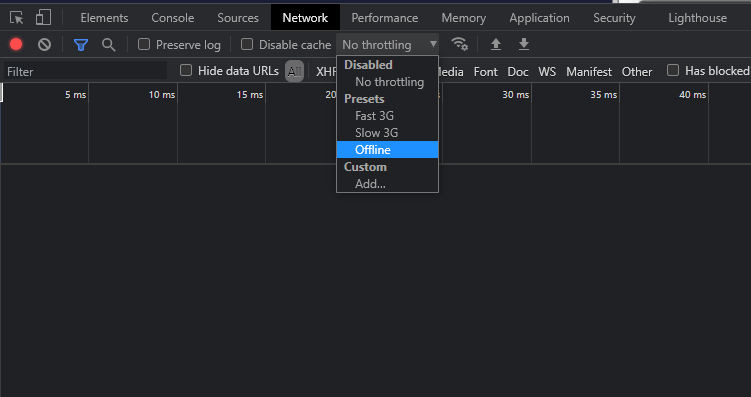The height and width of the screenshot is (397, 751).
Task: Open network conditions wifi icon
Action: point(459,44)
